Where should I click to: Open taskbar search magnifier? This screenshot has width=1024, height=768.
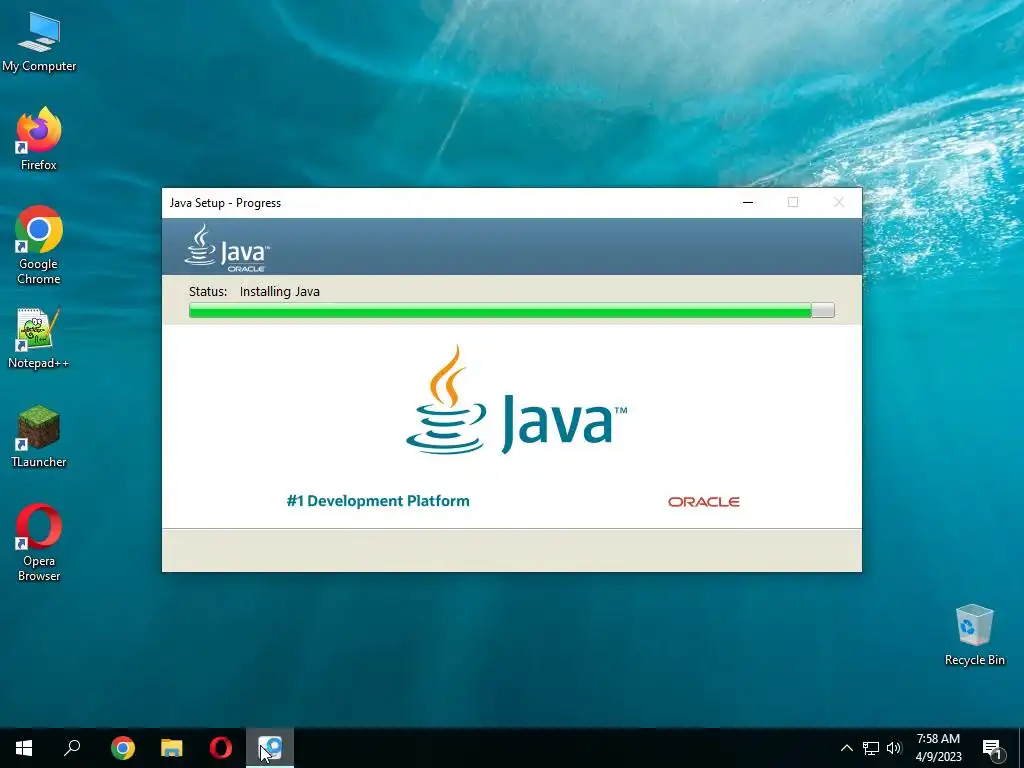point(72,748)
